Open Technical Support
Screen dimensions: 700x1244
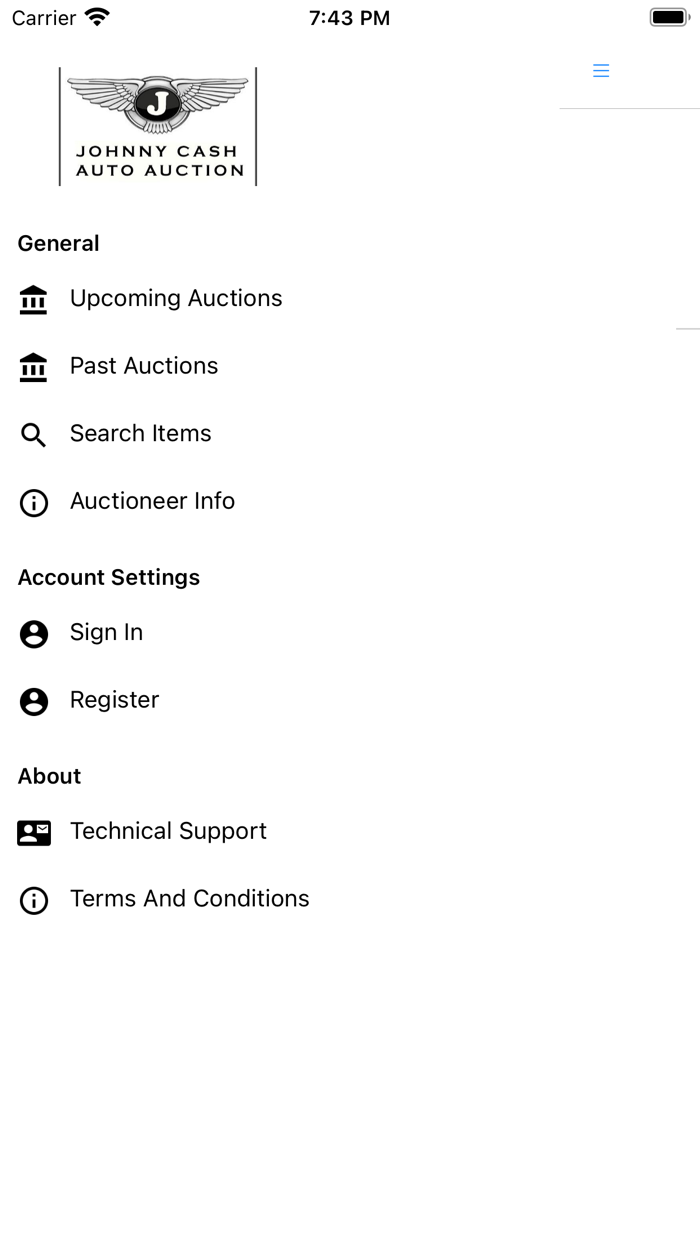pyautogui.click(x=168, y=831)
